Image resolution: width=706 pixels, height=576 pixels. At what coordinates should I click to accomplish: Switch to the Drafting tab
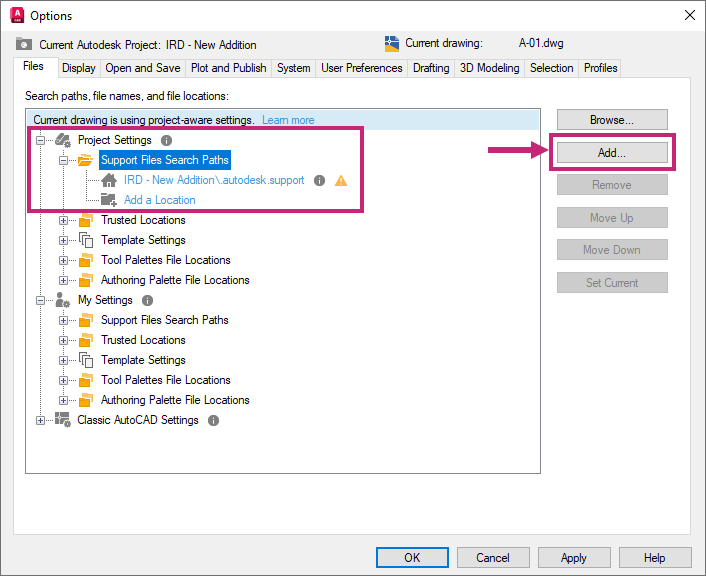click(431, 68)
